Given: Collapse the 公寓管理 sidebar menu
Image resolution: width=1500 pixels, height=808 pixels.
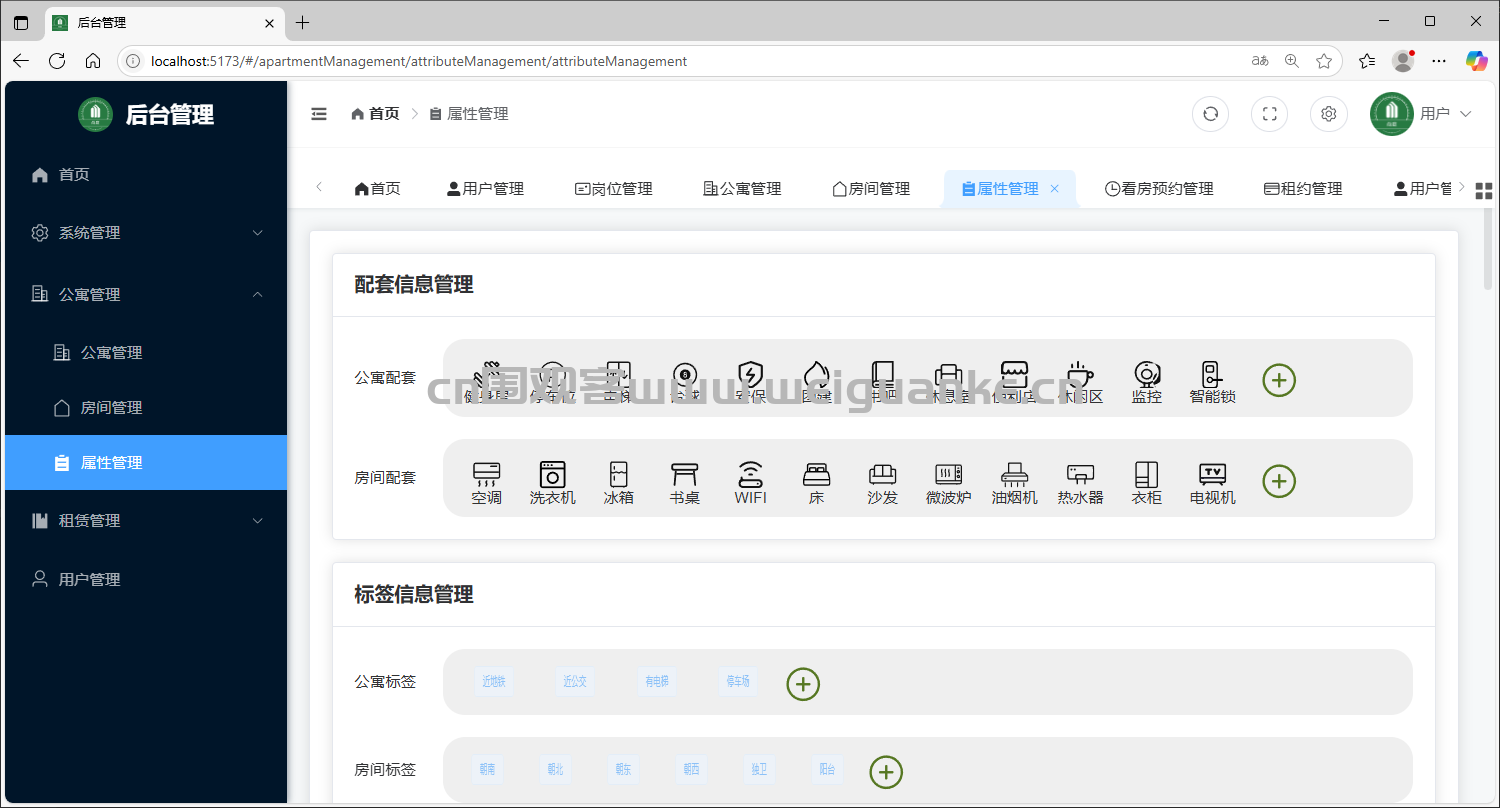Looking at the screenshot, I should 146,294.
